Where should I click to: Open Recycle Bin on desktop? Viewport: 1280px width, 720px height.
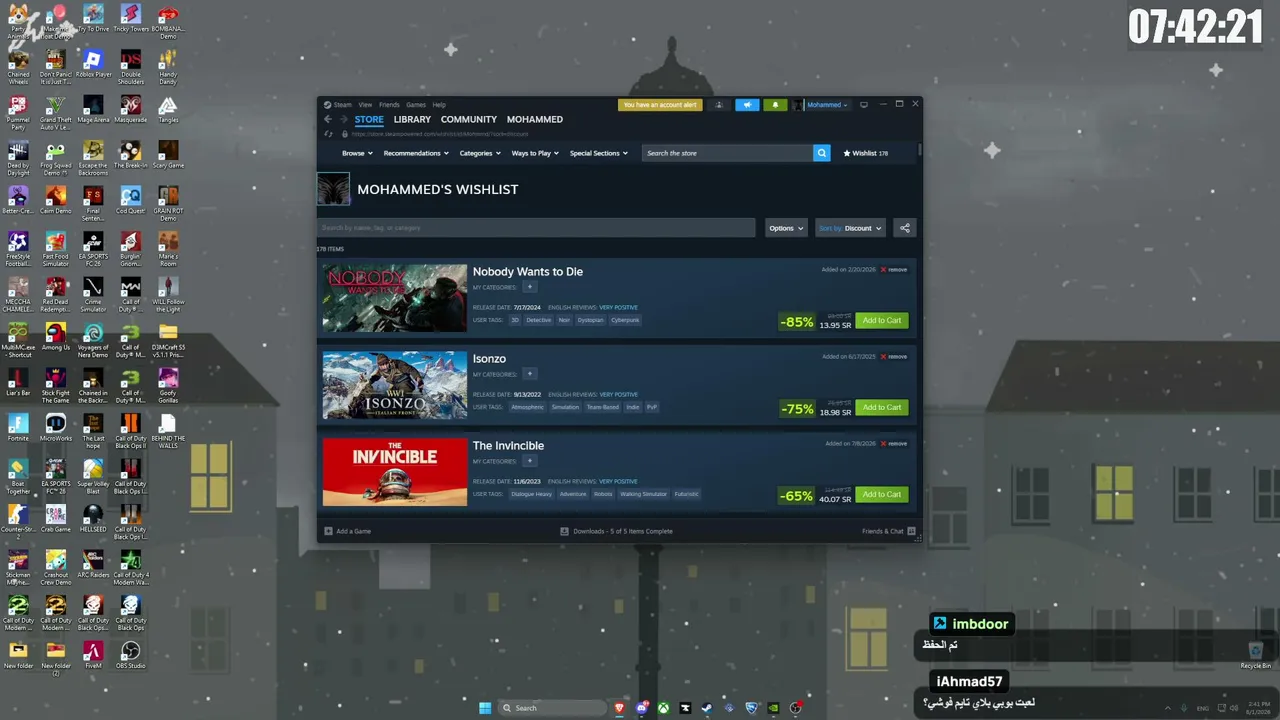pyautogui.click(x=1255, y=655)
